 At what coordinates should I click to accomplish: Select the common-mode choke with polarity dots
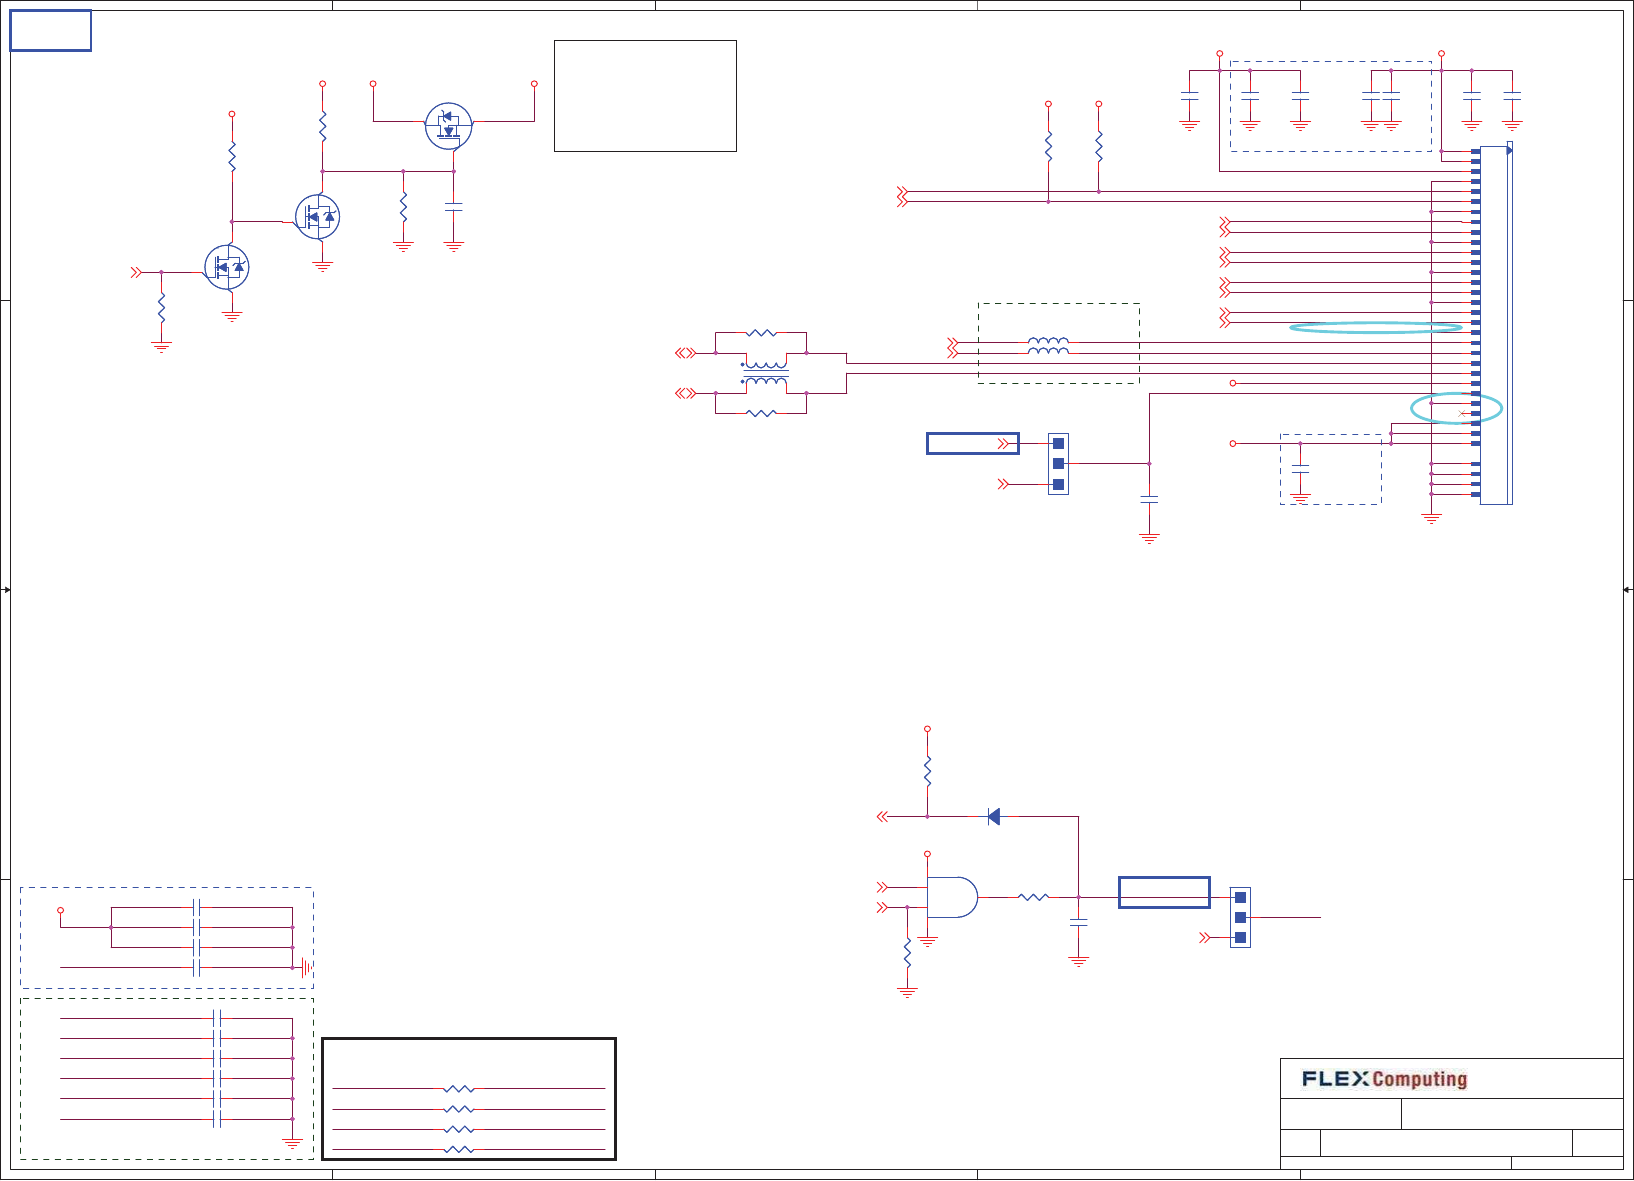tap(765, 373)
